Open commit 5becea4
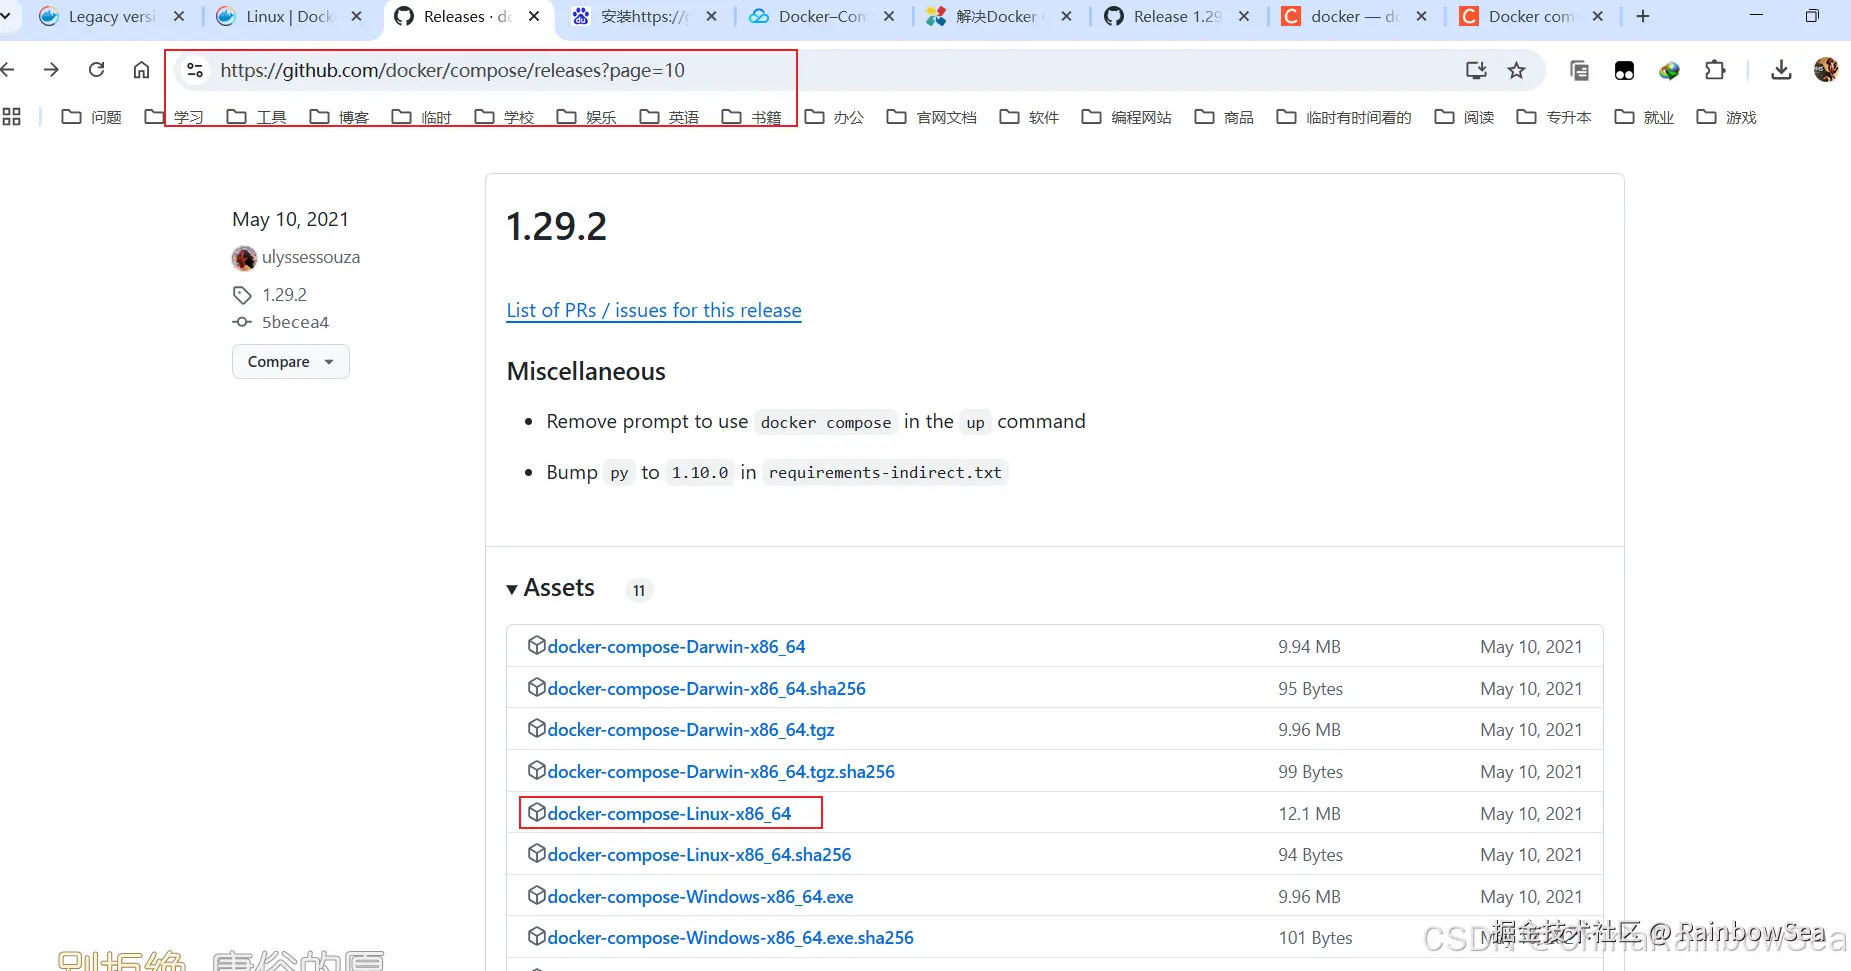The image size is (1851, 971). coord(295,322)
